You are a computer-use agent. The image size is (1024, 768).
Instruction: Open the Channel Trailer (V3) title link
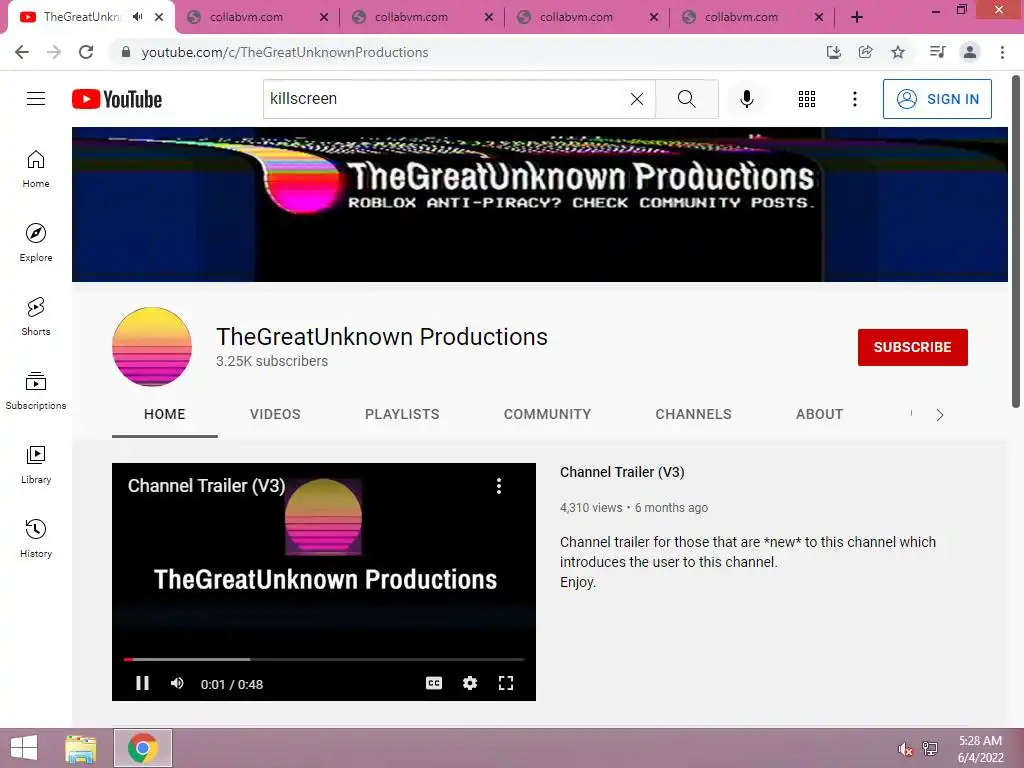coord(622,472)
